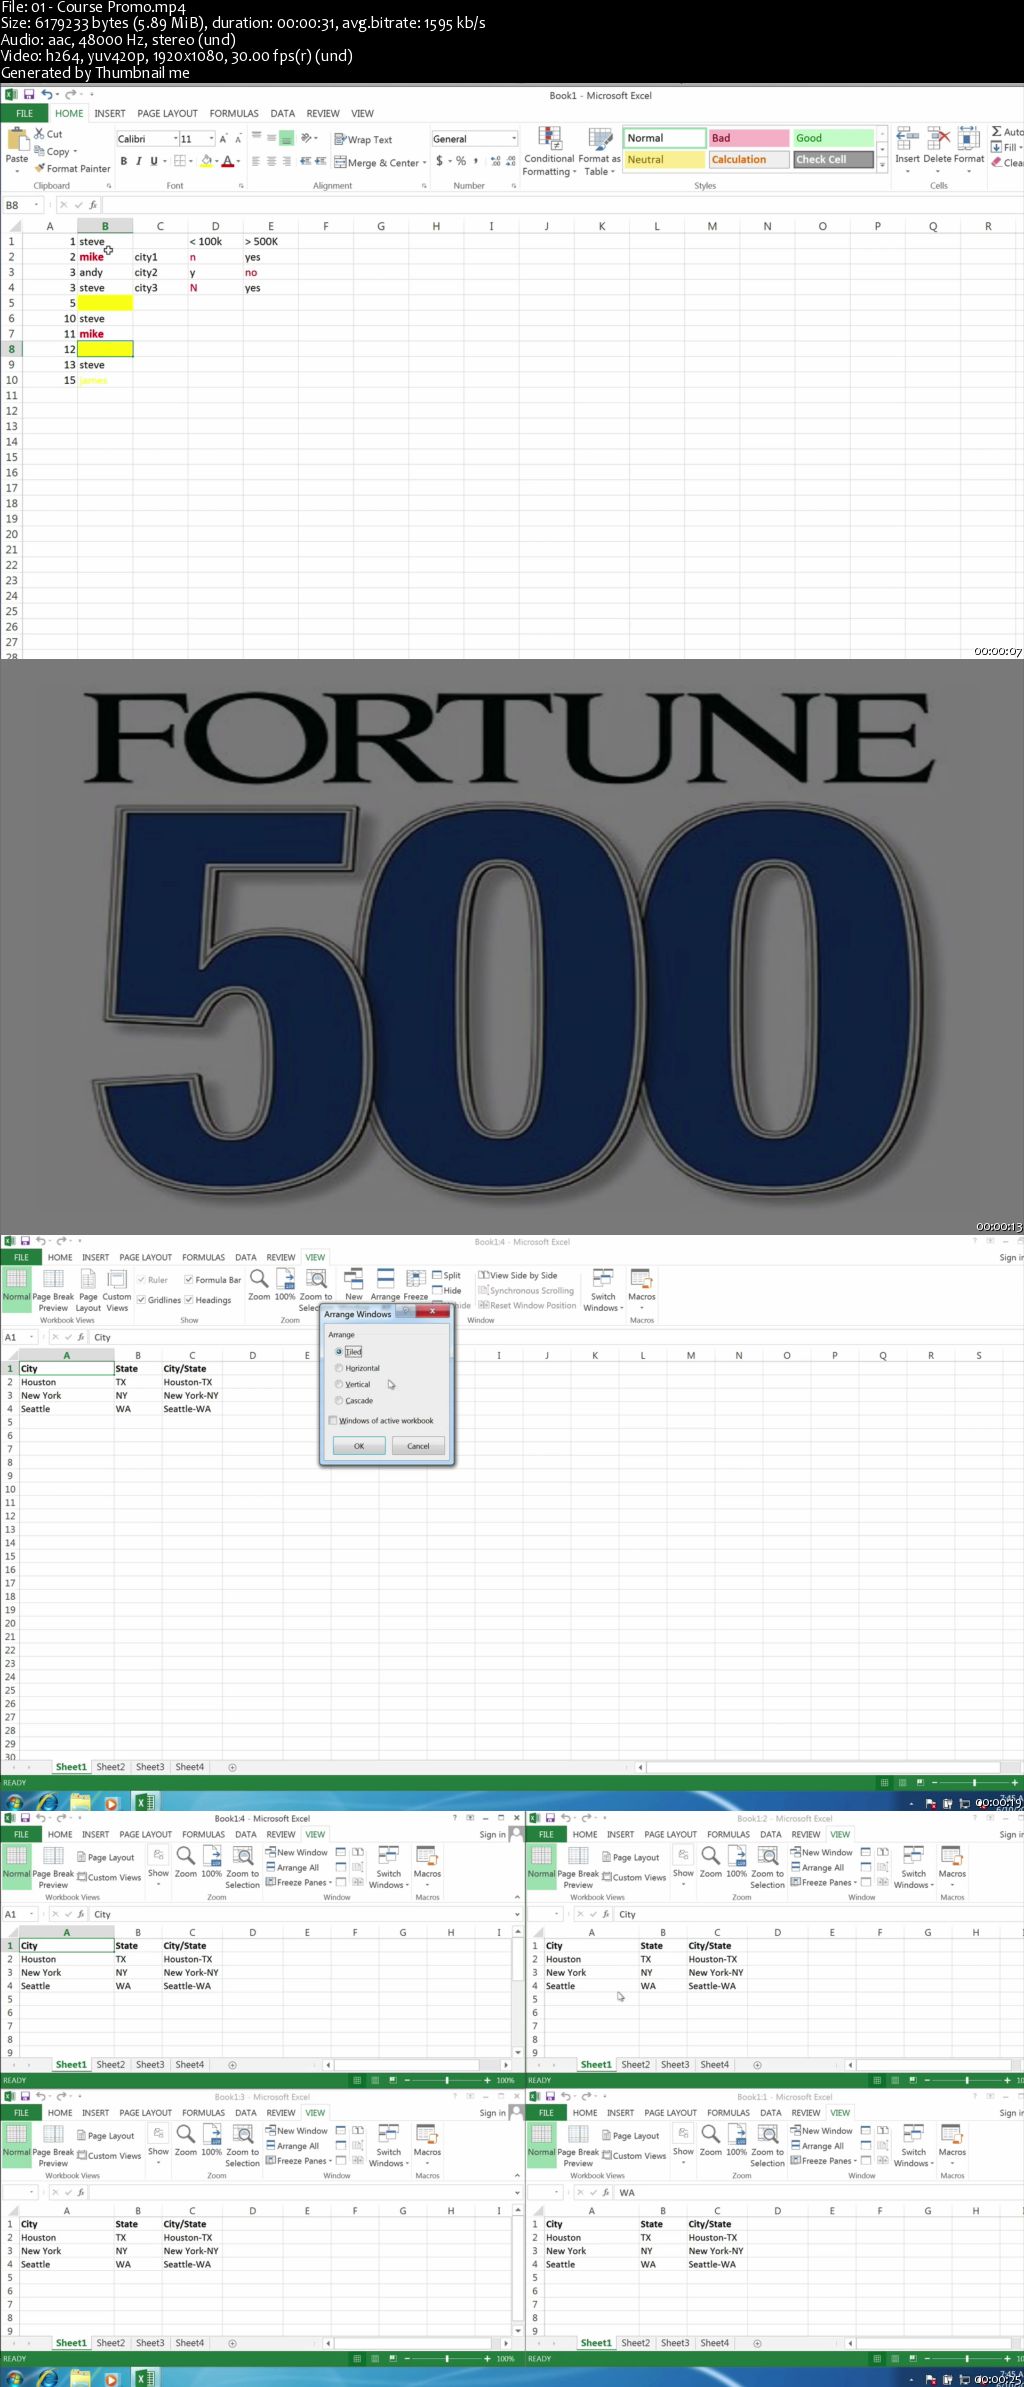
Task: Click Name Box showing B8 in Book1
Action: click(21, 205)
